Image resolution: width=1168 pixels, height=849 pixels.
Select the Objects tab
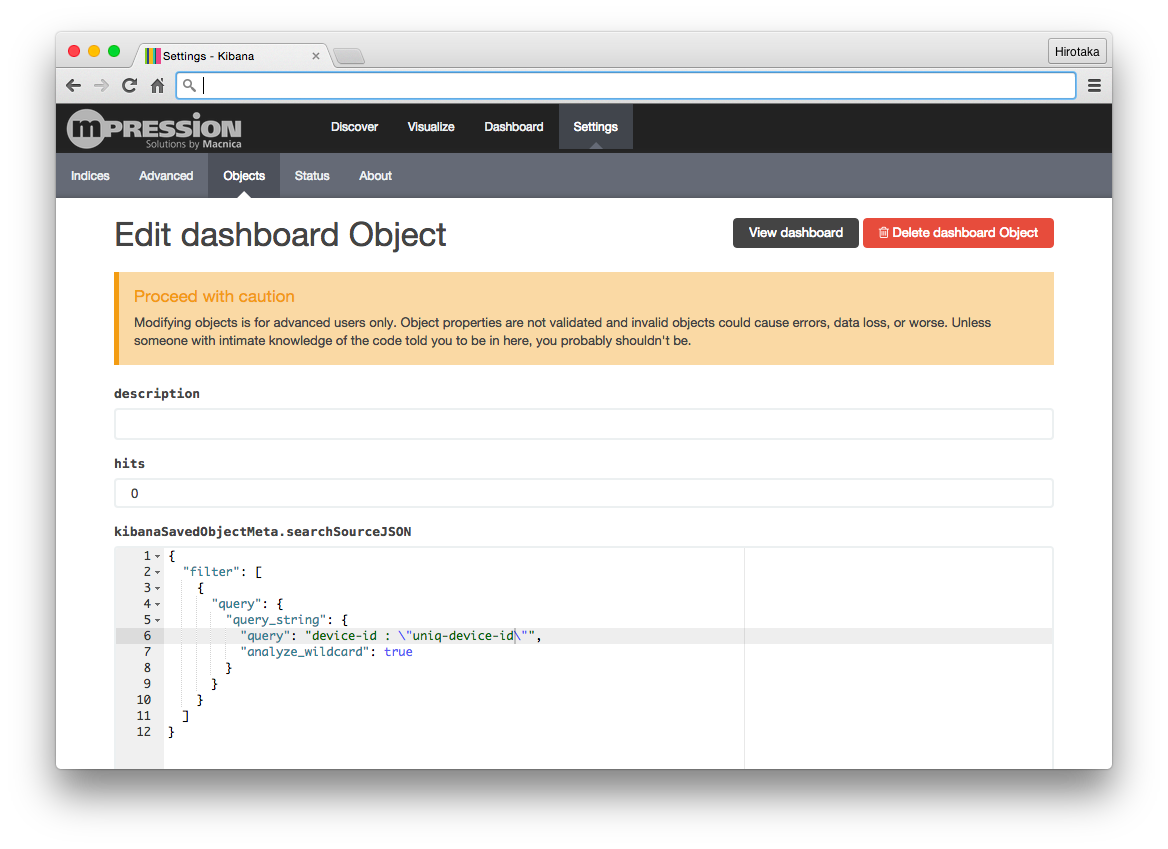[244, 176]
